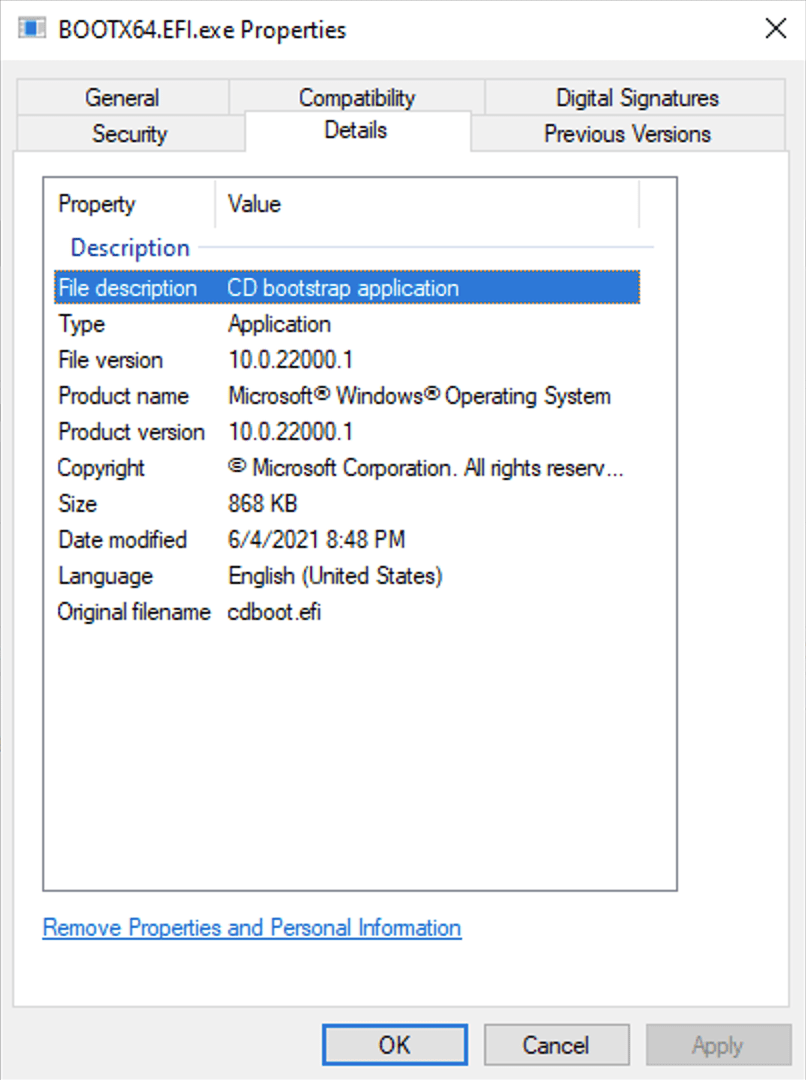The width and height of the screenshot is (806, 1080).
Task: Switch to the General tab
Action: point(121,98)
